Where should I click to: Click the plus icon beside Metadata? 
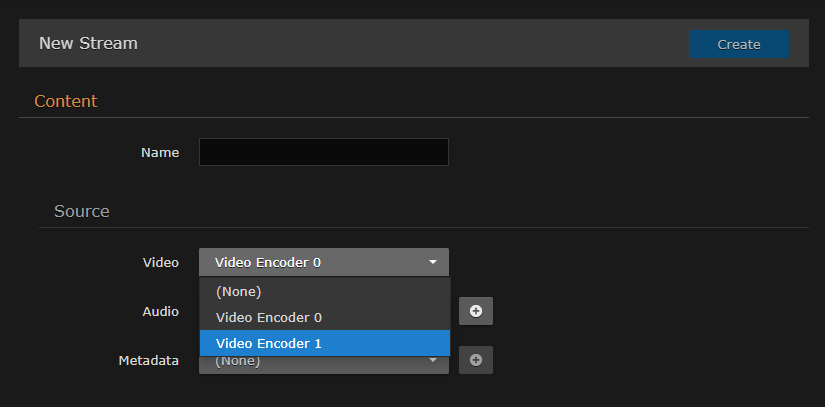pyautogui.click(x=476, y=360)
